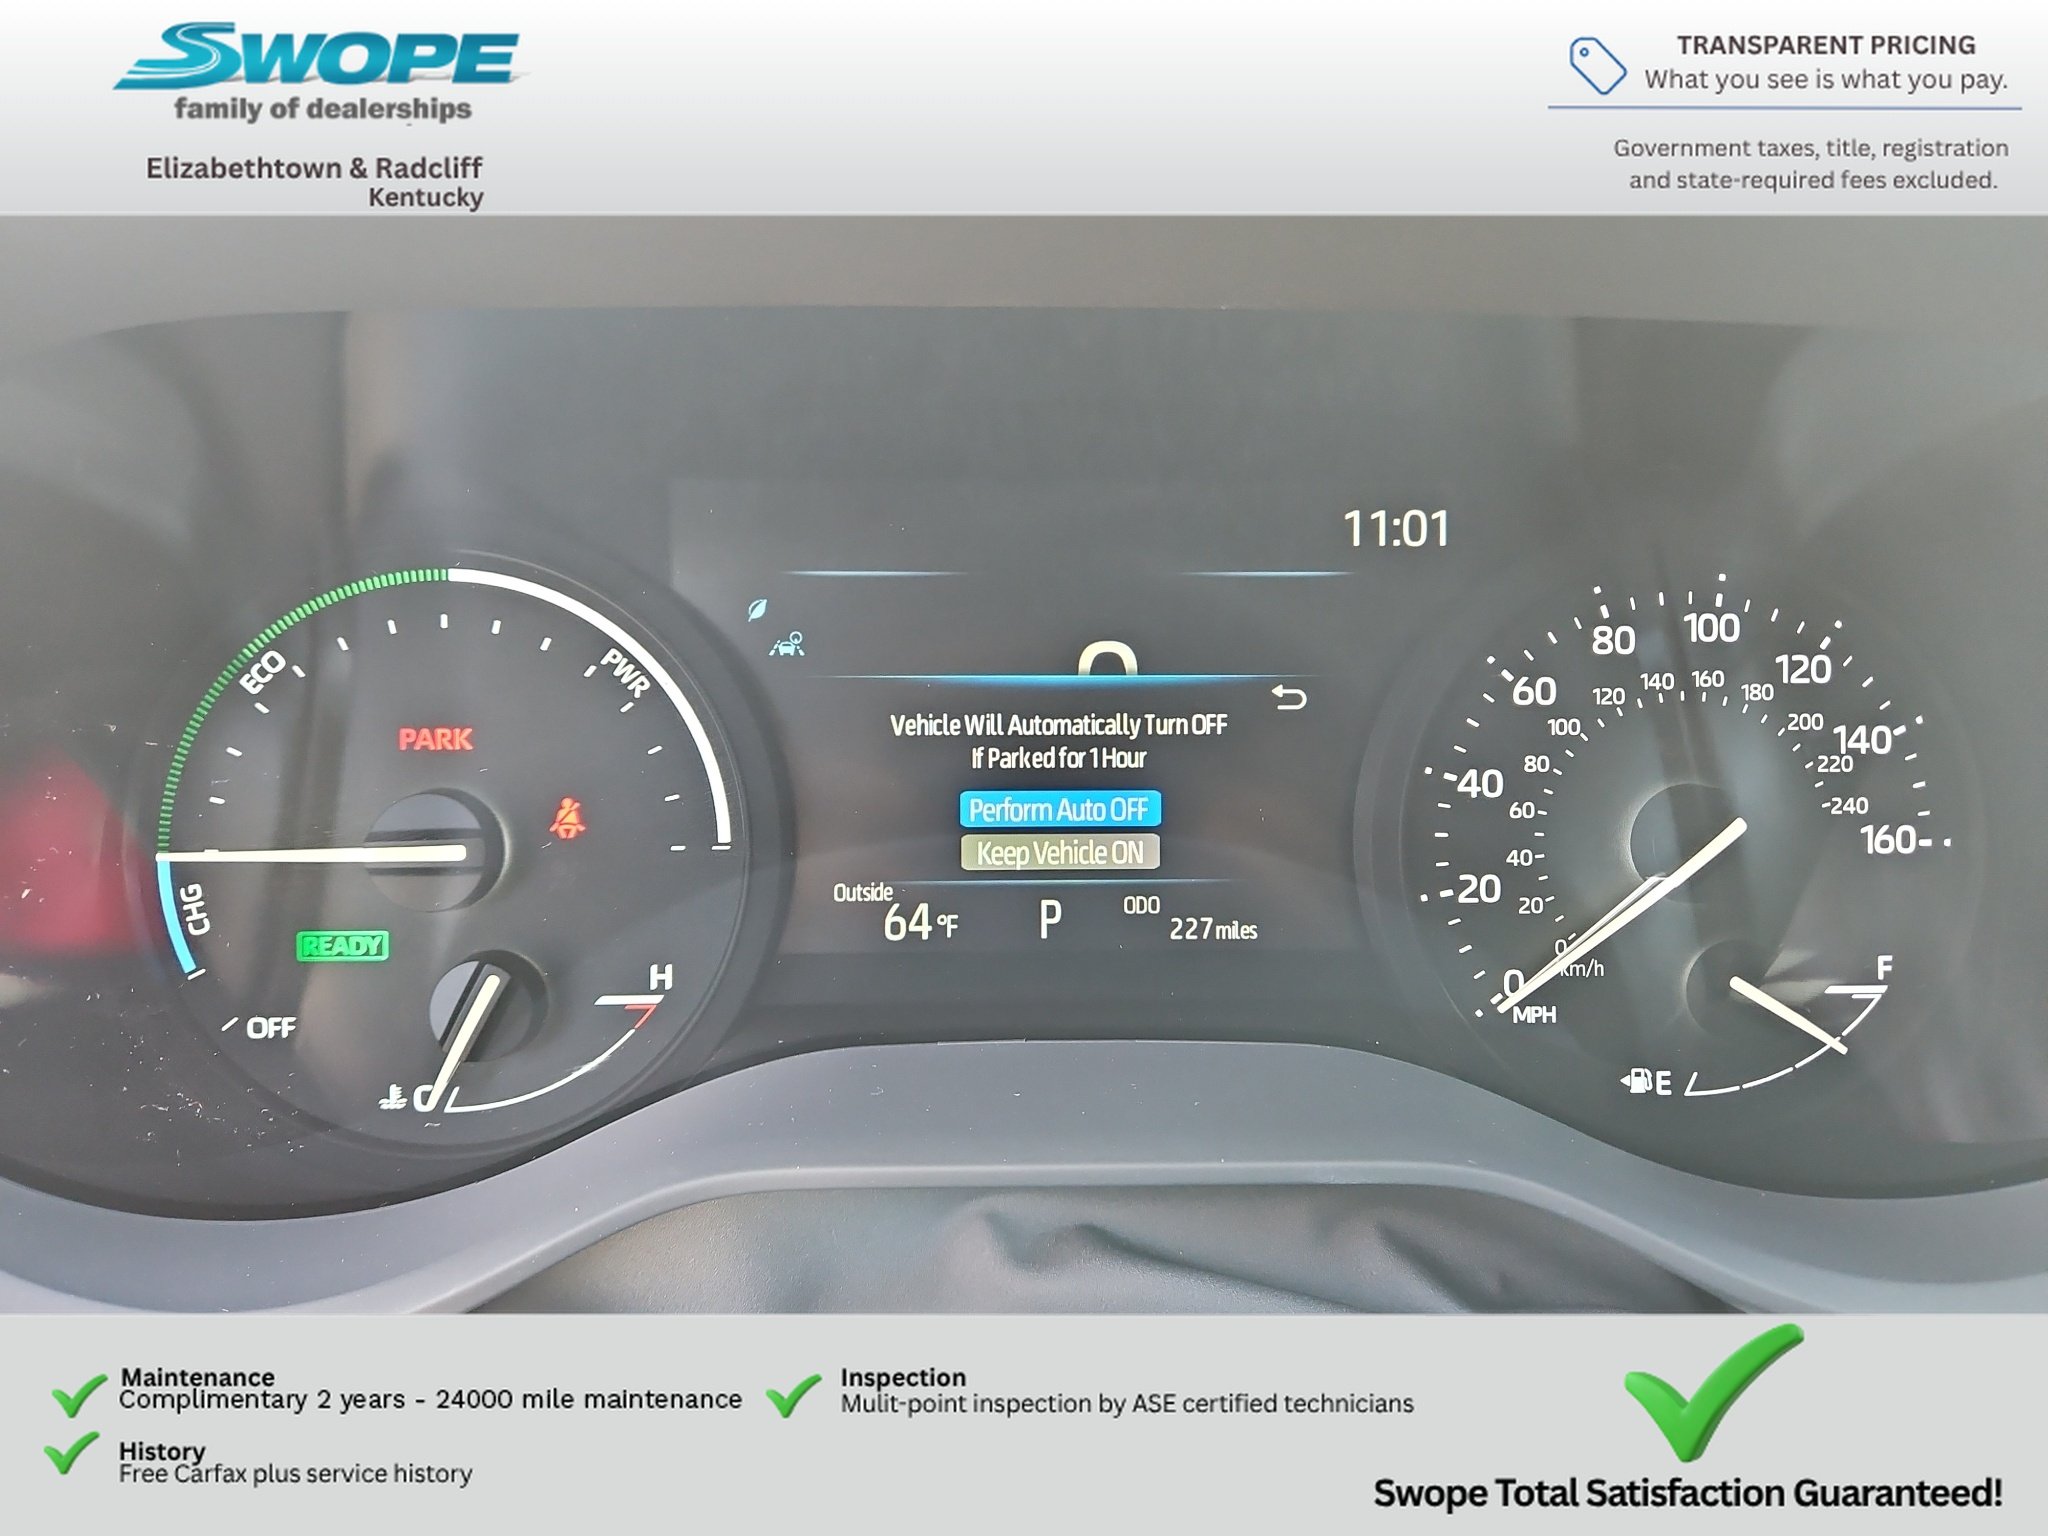Click the 11:01 clock display

click(1395, 529)
